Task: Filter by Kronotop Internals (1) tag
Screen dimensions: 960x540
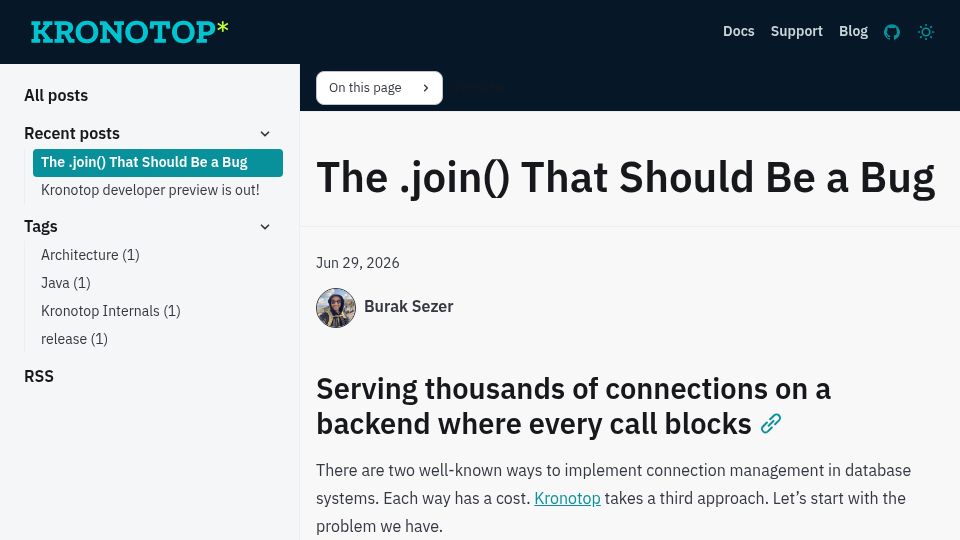Action: click(x=110, y=311)
